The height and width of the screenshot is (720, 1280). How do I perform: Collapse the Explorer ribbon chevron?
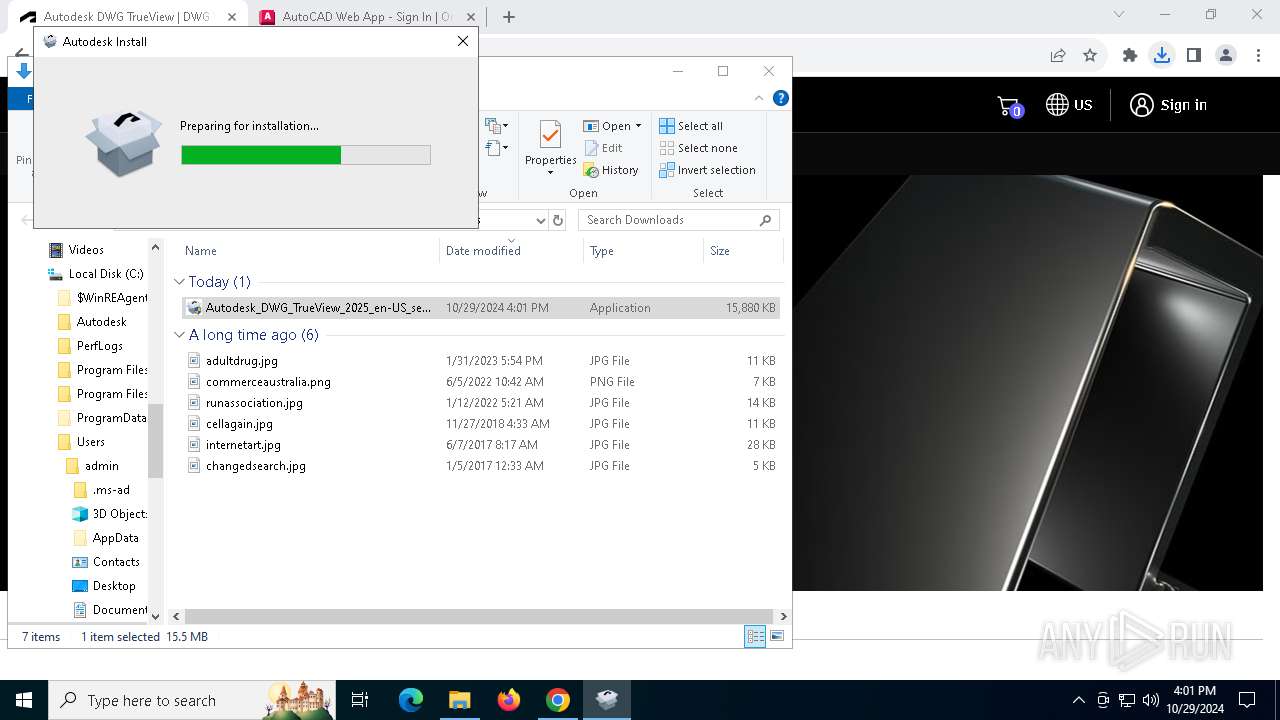coord(759,98)
